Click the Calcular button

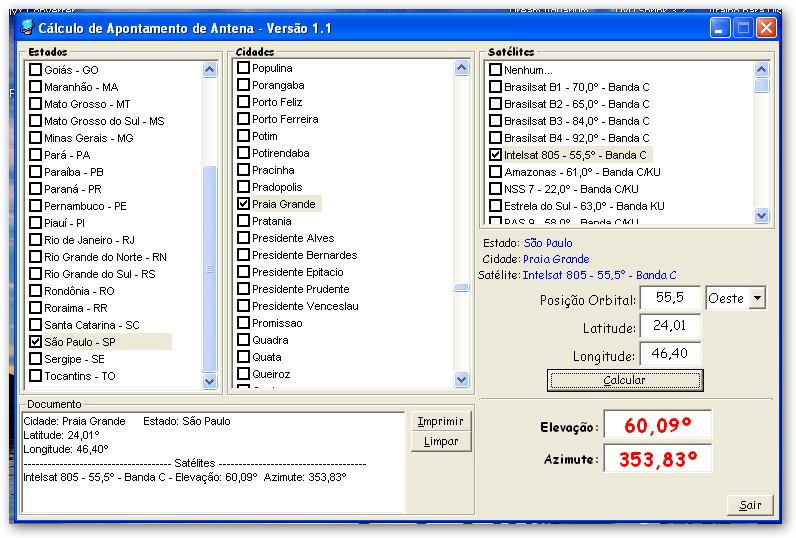tap(625, 380)
